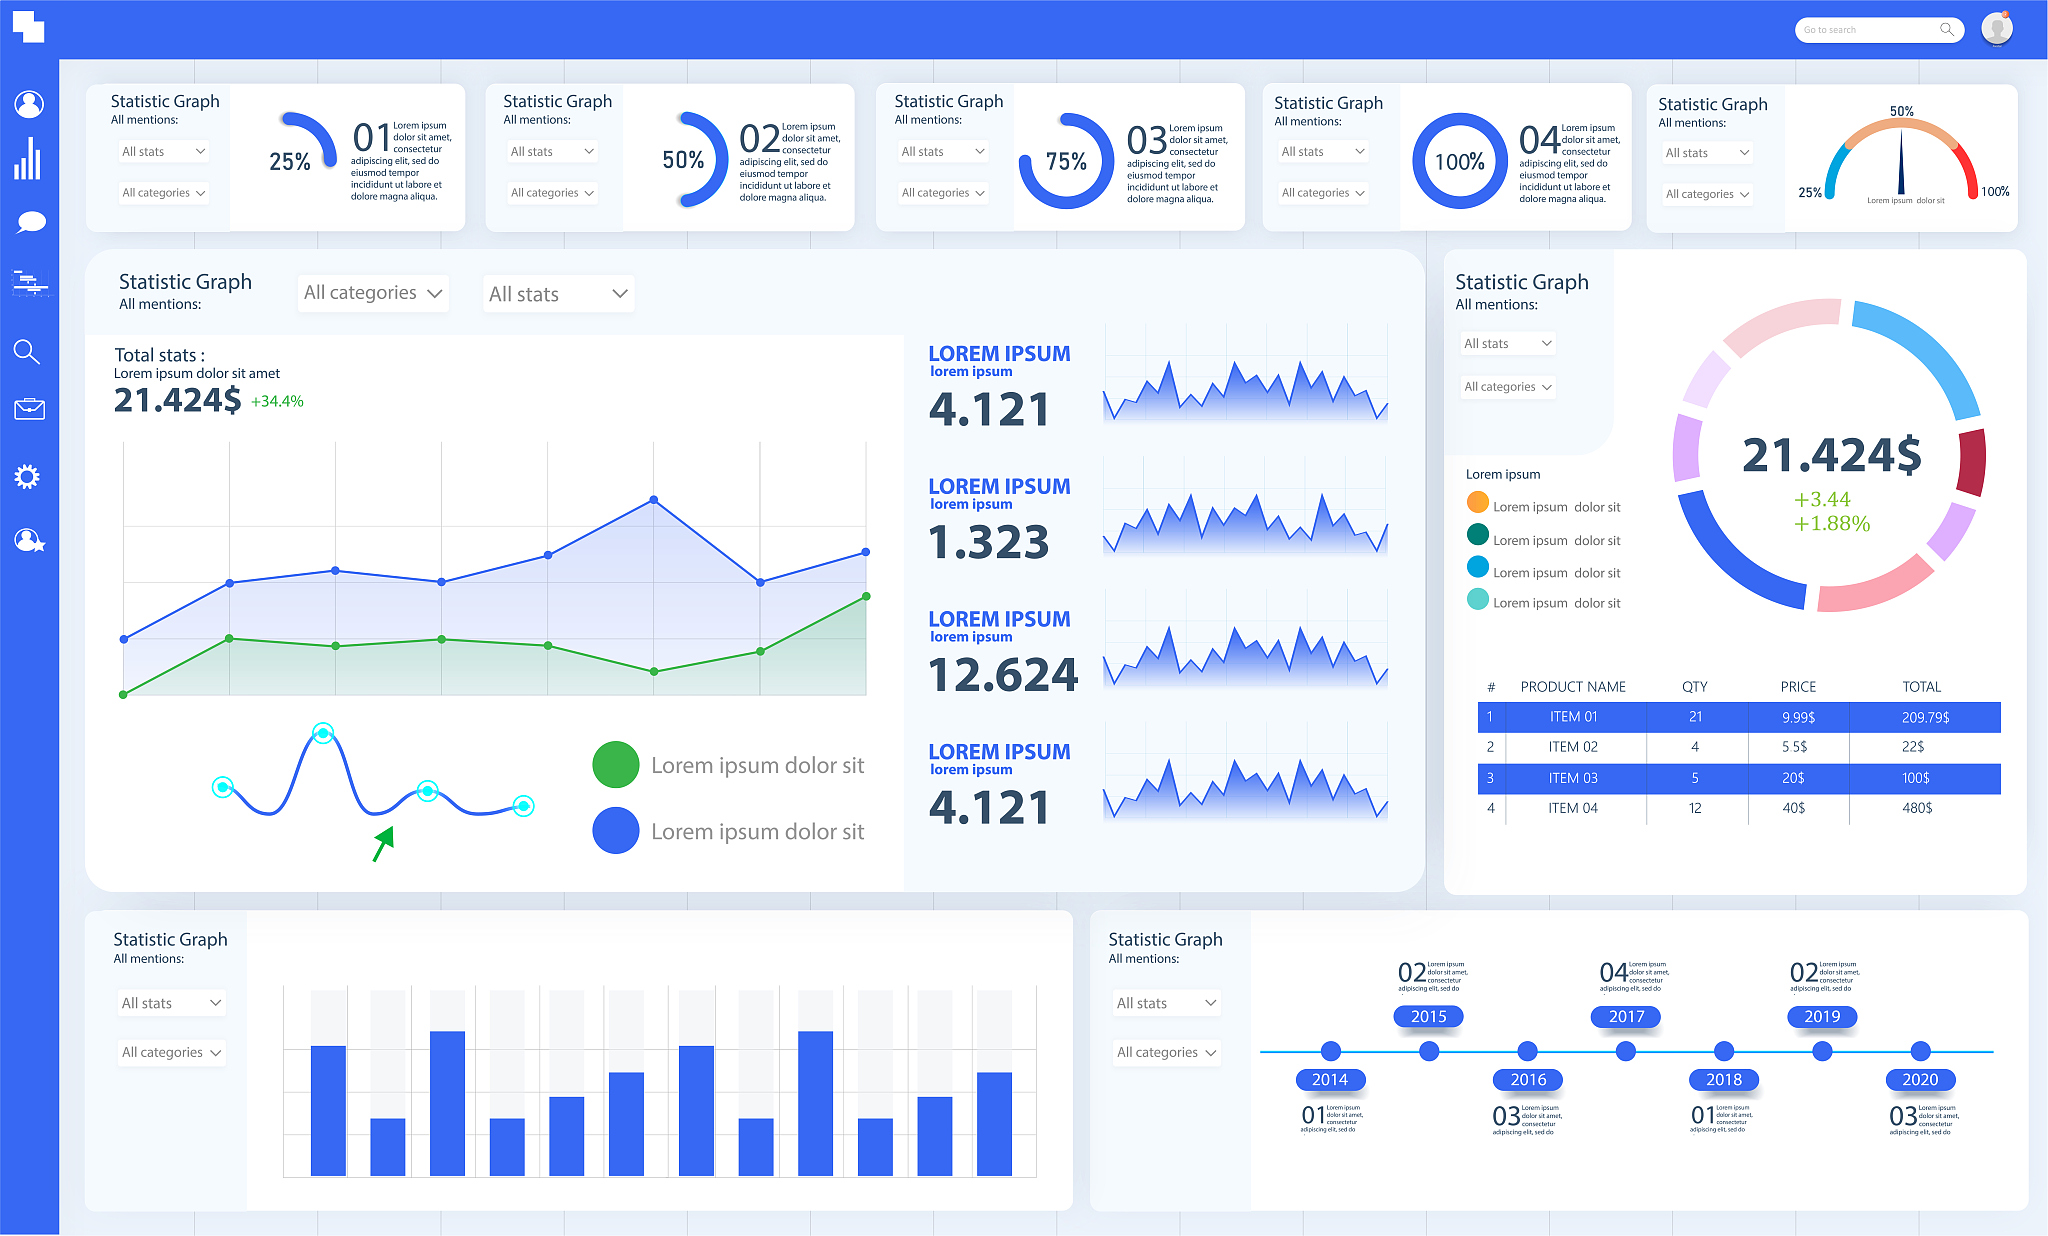Image resolution: width=2048 pixels, height=1236 pixels.
Task: Open the favorite users star icon
Action: pos(30,541)
